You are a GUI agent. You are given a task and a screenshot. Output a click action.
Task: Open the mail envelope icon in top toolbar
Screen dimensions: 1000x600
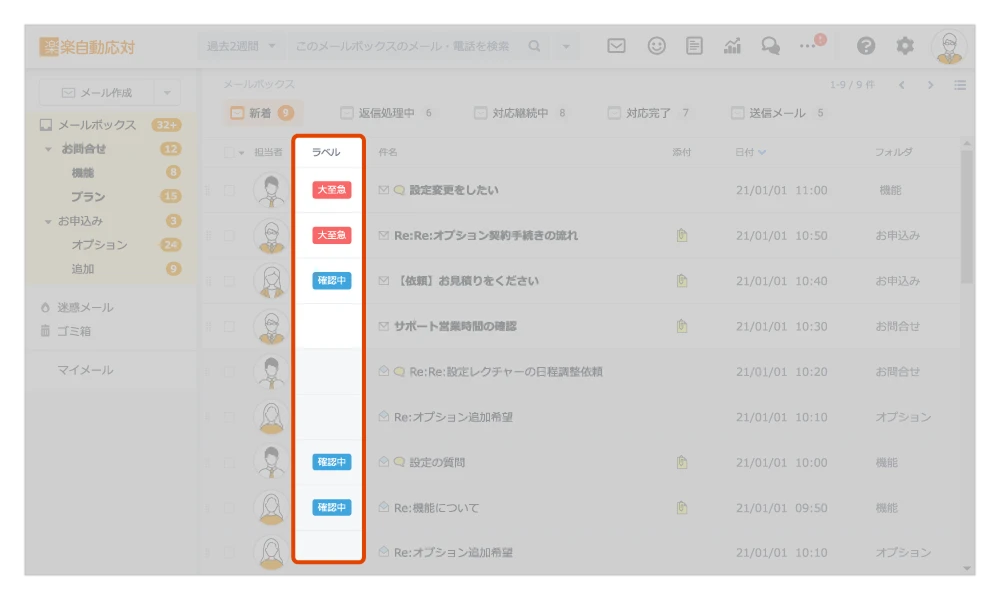(x=616, y=46)
